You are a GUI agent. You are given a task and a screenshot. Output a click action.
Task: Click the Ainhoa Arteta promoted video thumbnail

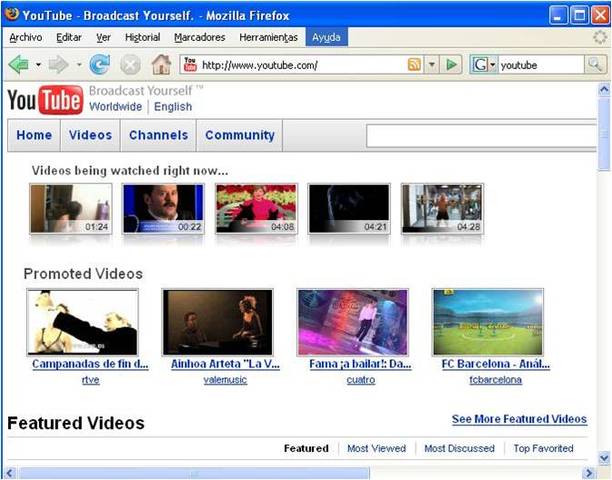coord(218,322)
